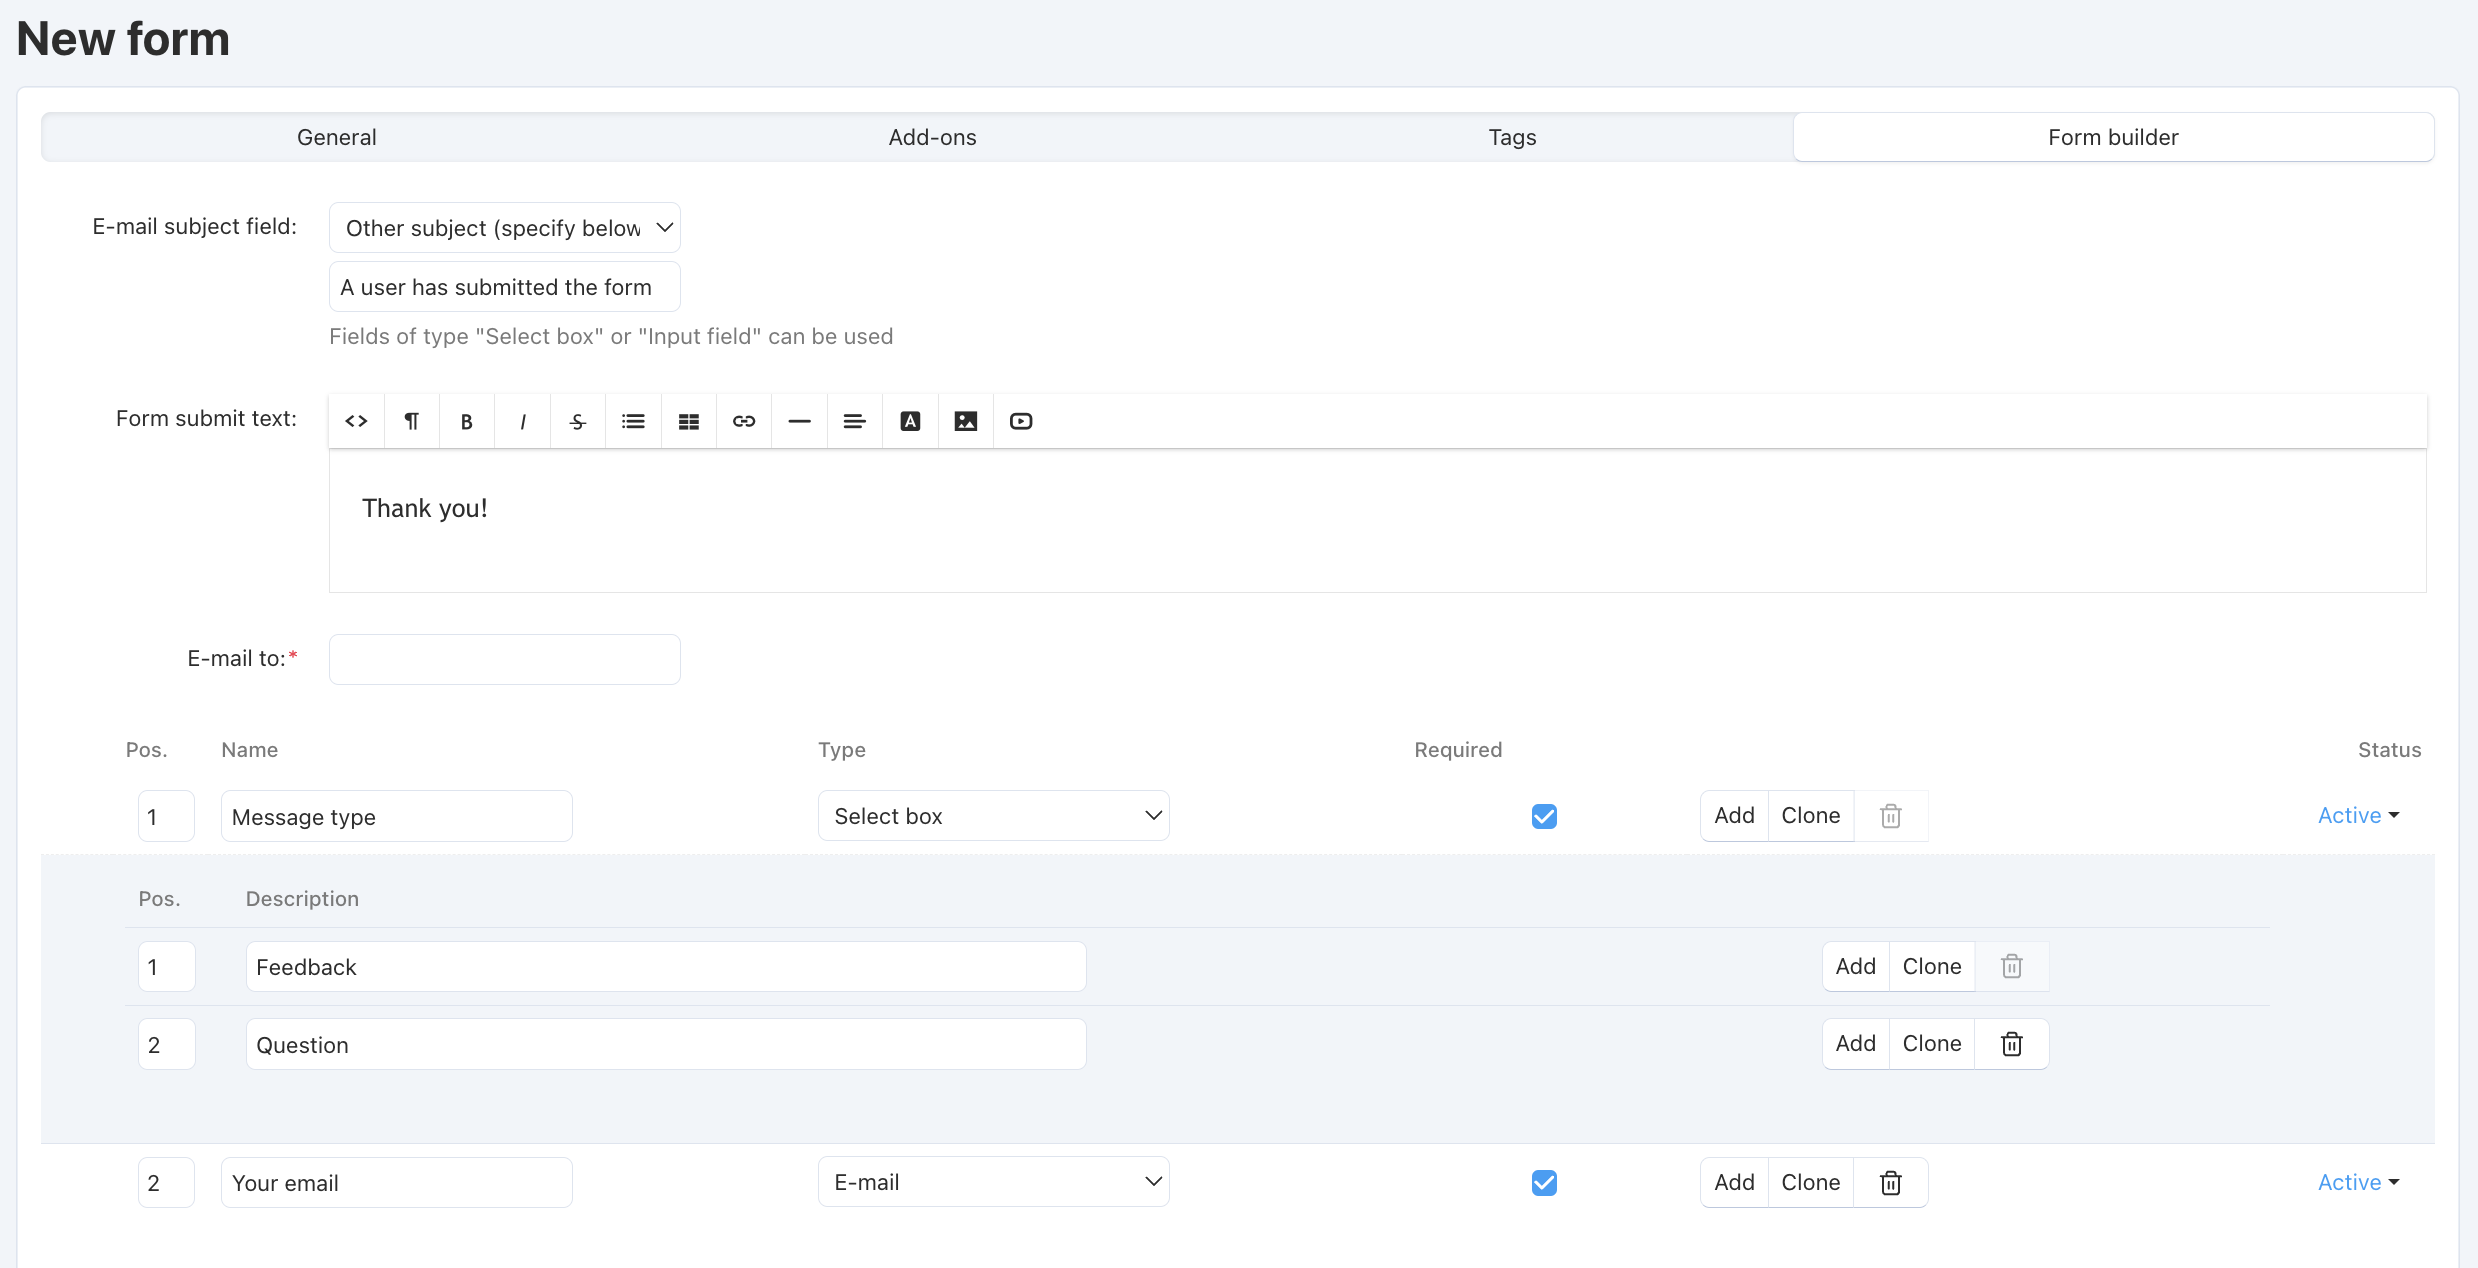Edit the custom subject text field
The height and width of the screenshot is (1268, 2478).
click(505, 287)
